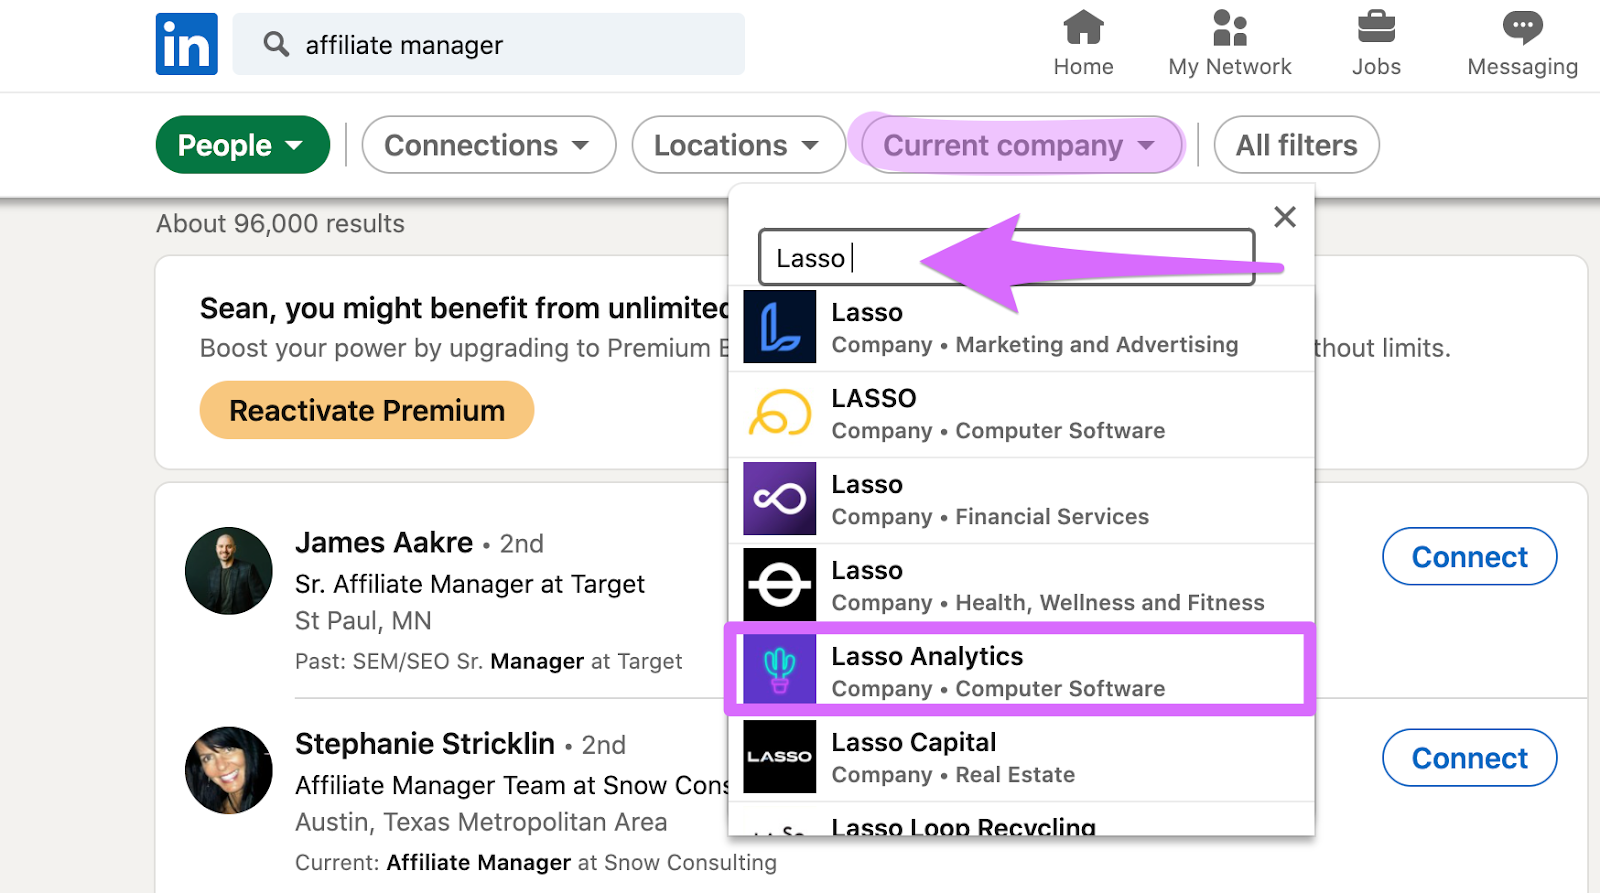The width and height of the screenshot is (1600, 893).
Task: Close the company filter popup
Action: point(1285,217)
